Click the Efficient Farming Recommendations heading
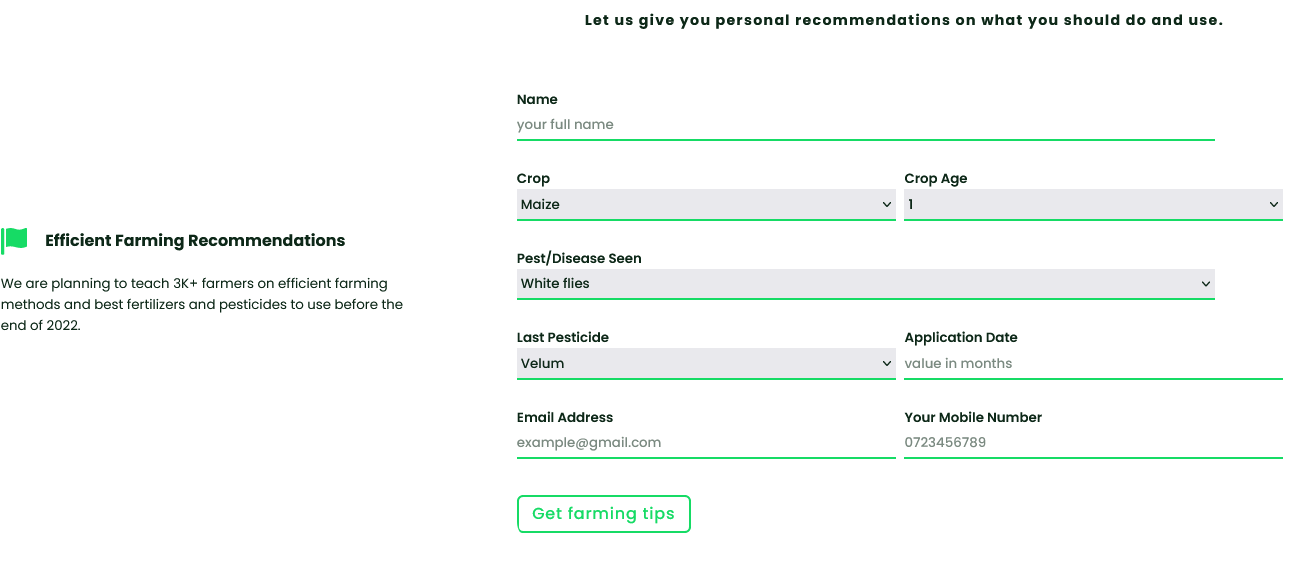1313x563 pixels. [x=195, y=241]
